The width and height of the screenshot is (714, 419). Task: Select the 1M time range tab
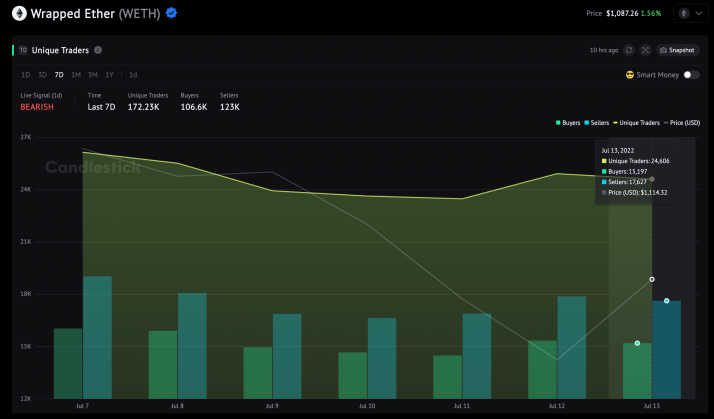tap(76, 75)
